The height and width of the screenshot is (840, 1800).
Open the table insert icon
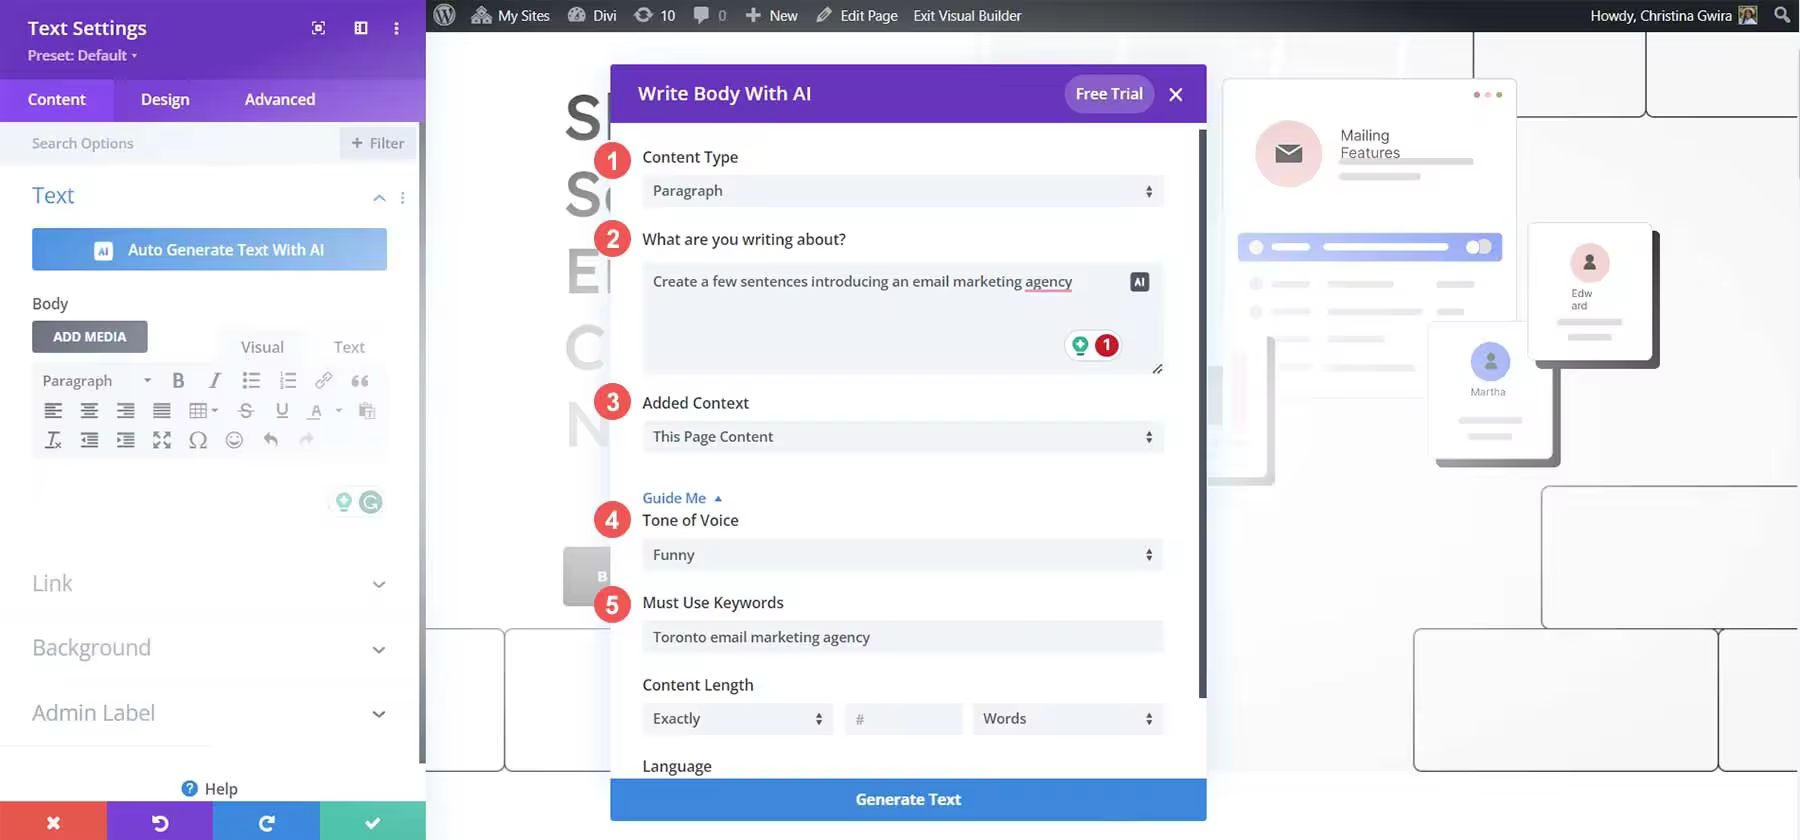click(x=203, y=410)
